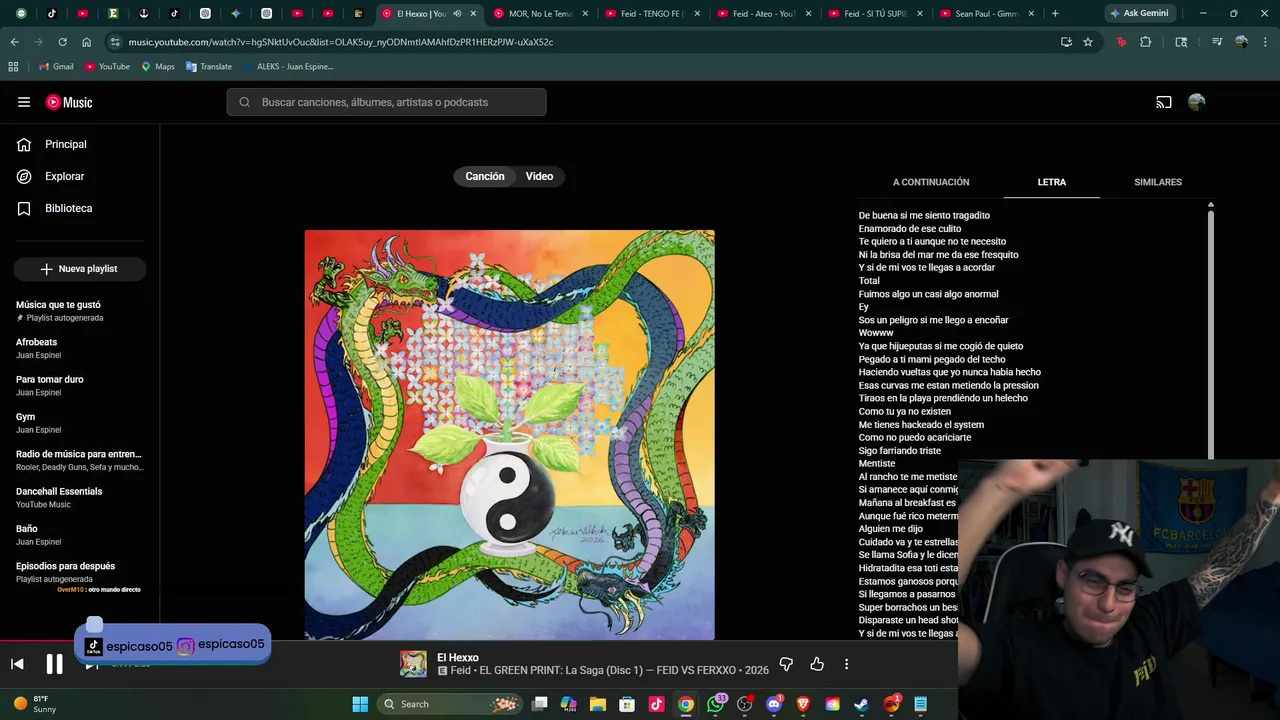Image resolution: width=1280 pixels, height=720 pixels.
Task: Go to previous track
Action: click(x=17, y=664)
